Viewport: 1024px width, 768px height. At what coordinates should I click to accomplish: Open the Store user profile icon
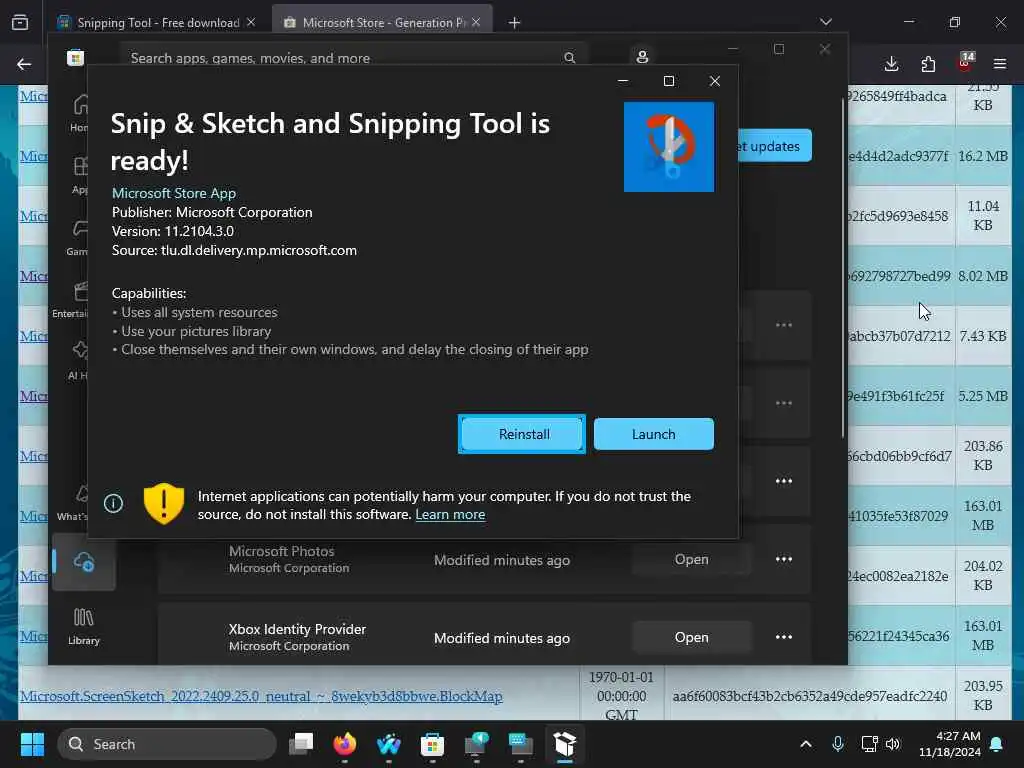[x=643, y=57]
